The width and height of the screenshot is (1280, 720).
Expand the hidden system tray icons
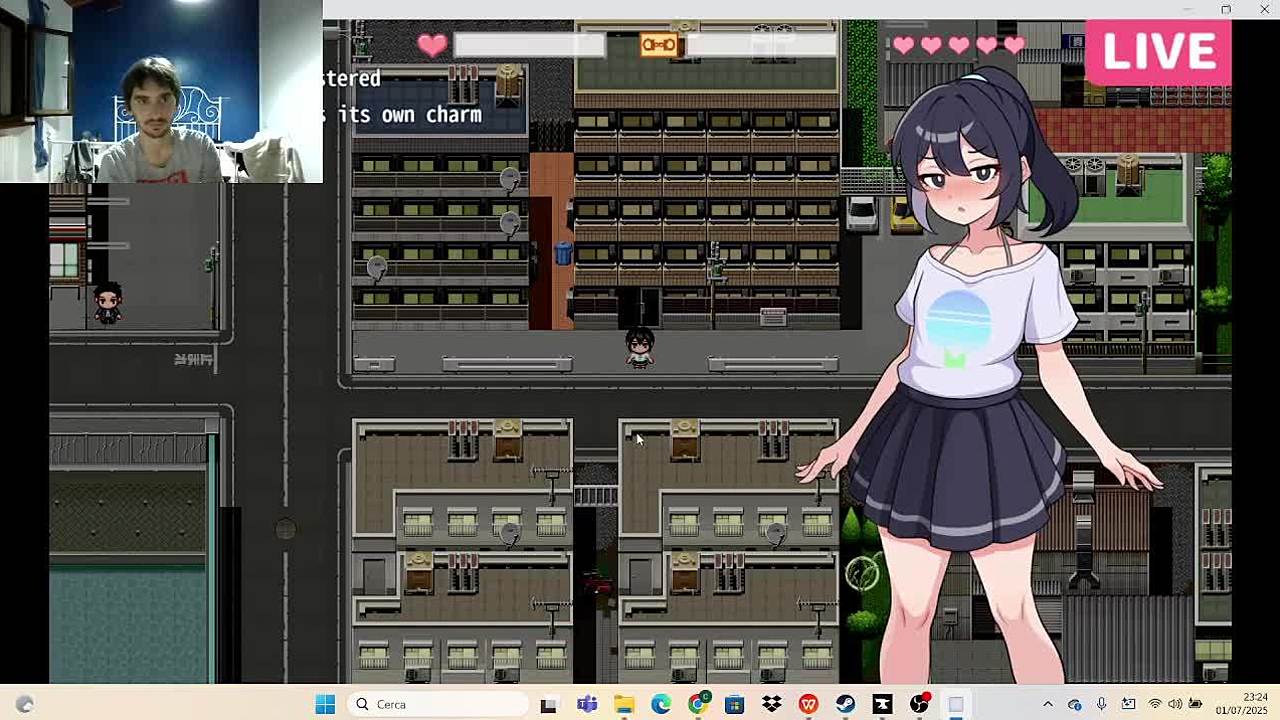[x=1047, y=705]
